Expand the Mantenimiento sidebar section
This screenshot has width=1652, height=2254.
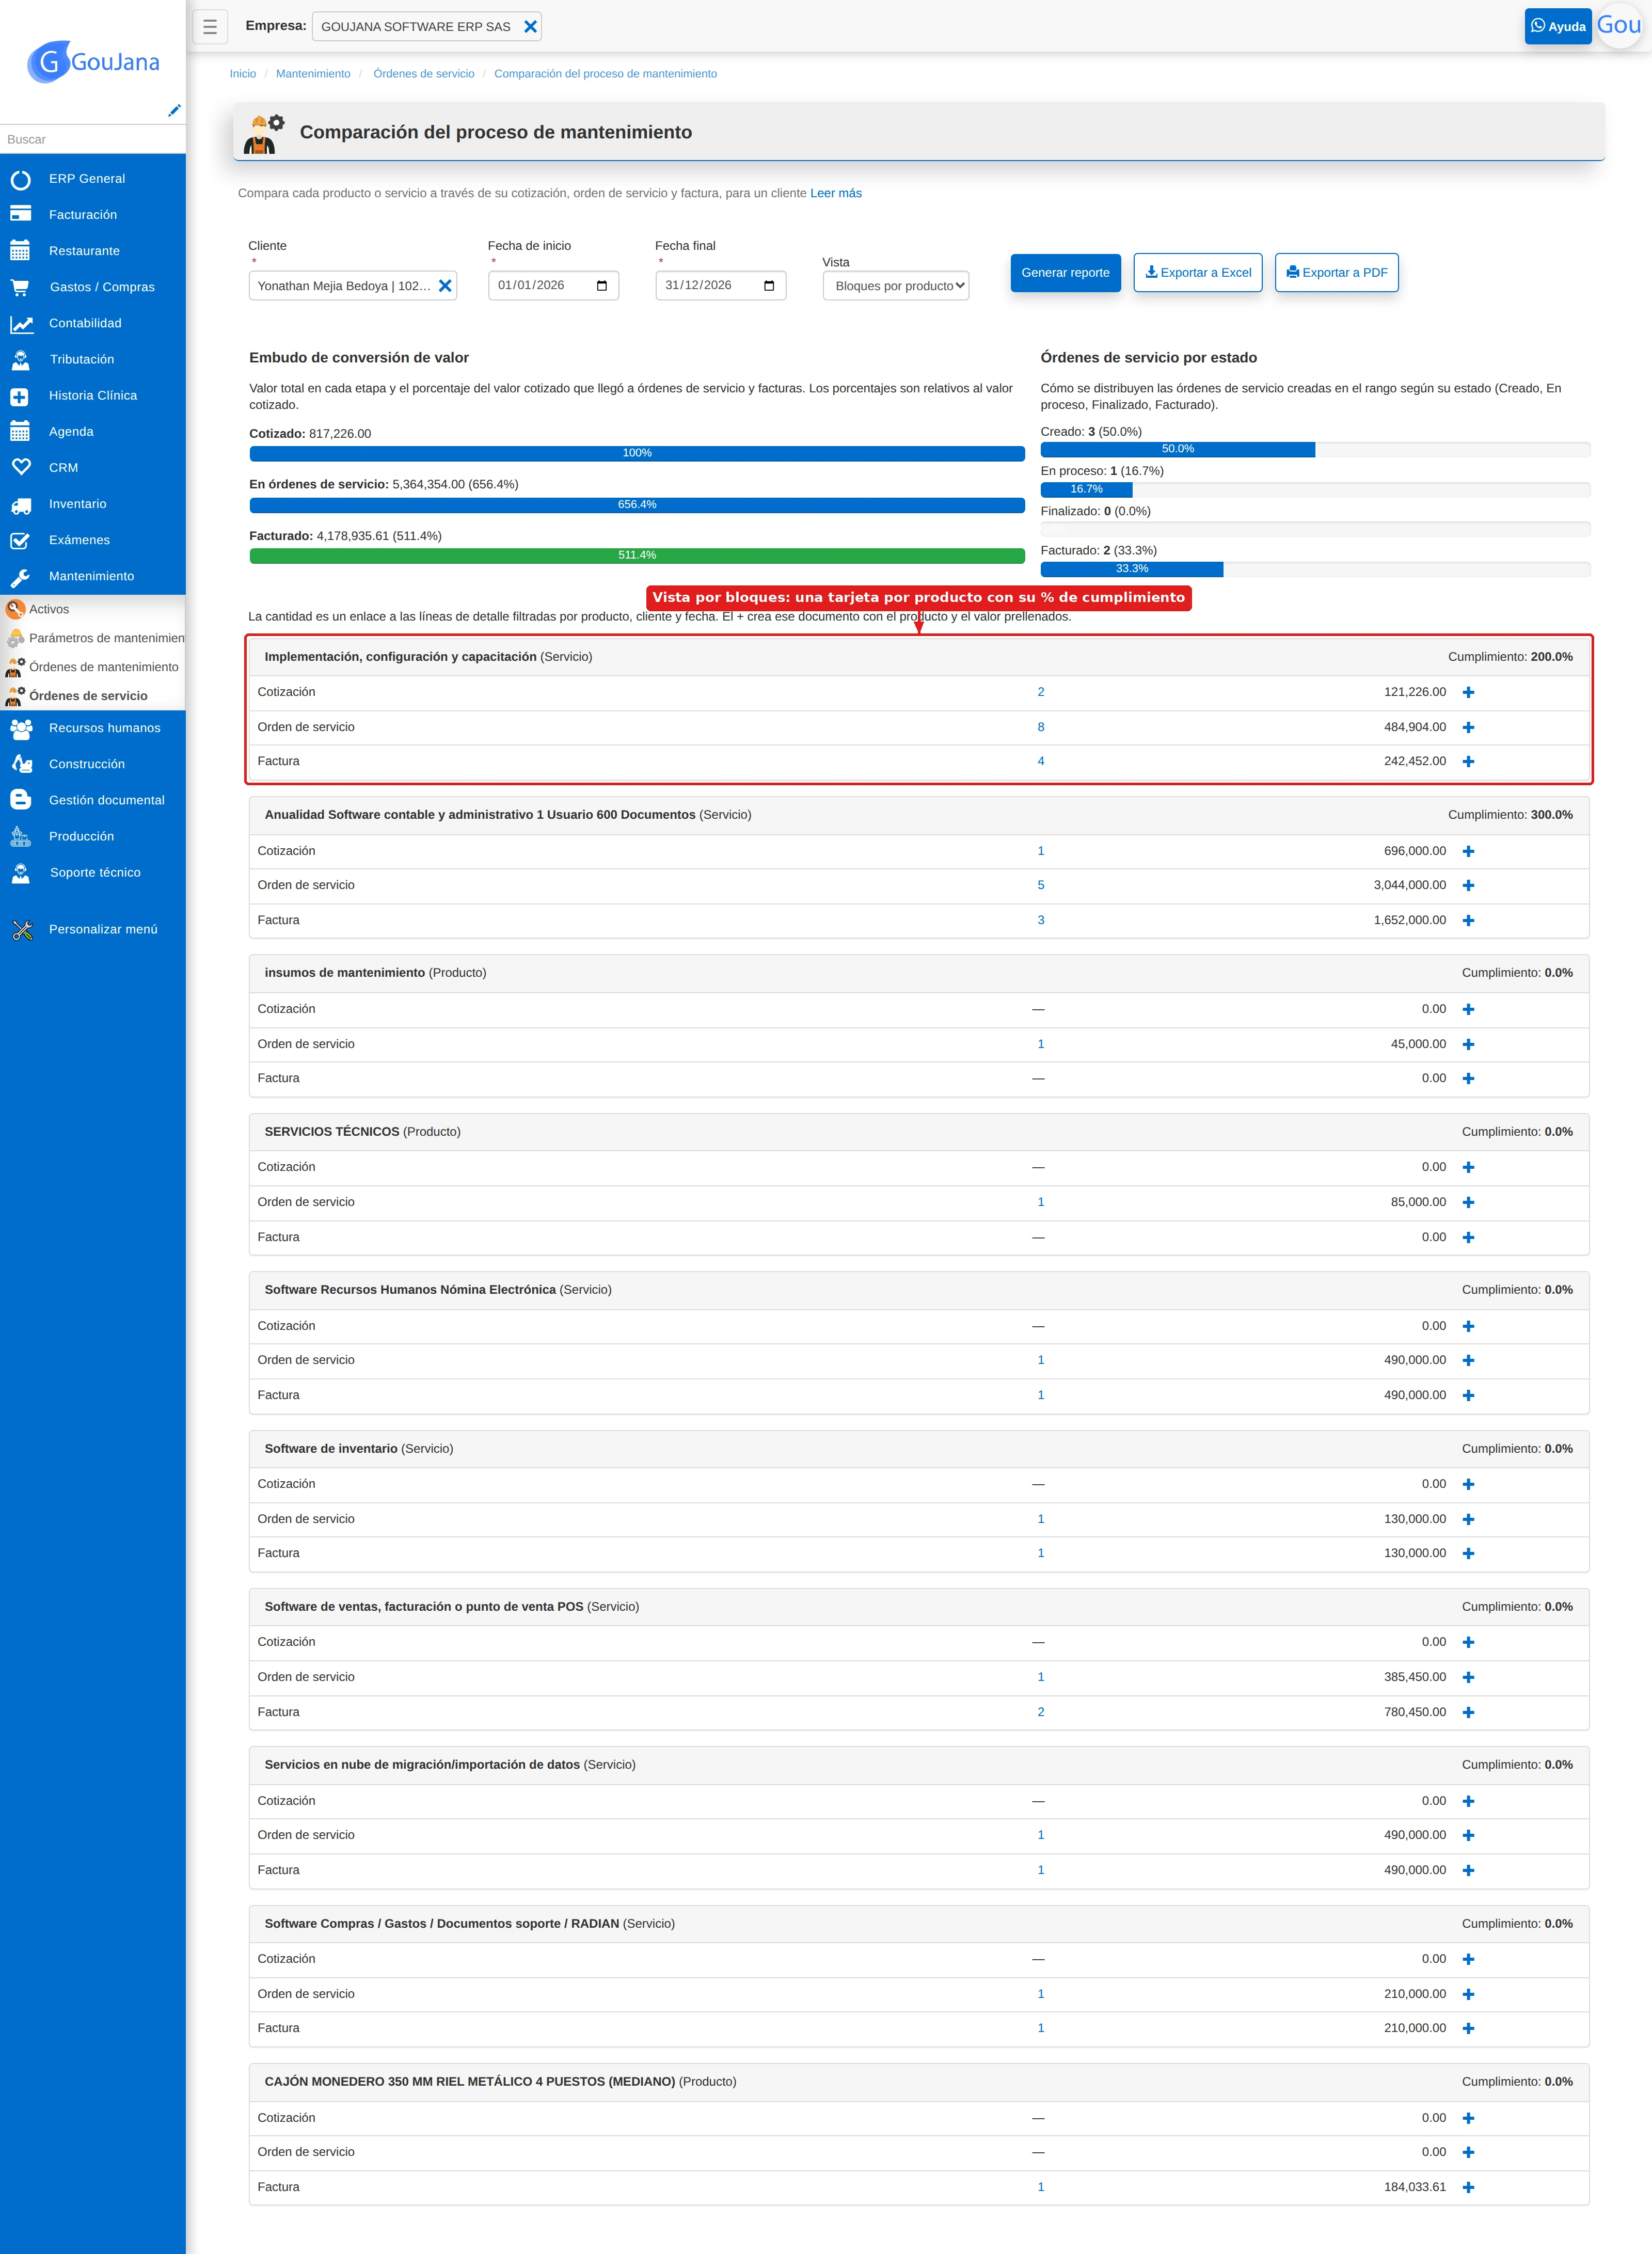[x=92, y=576]
